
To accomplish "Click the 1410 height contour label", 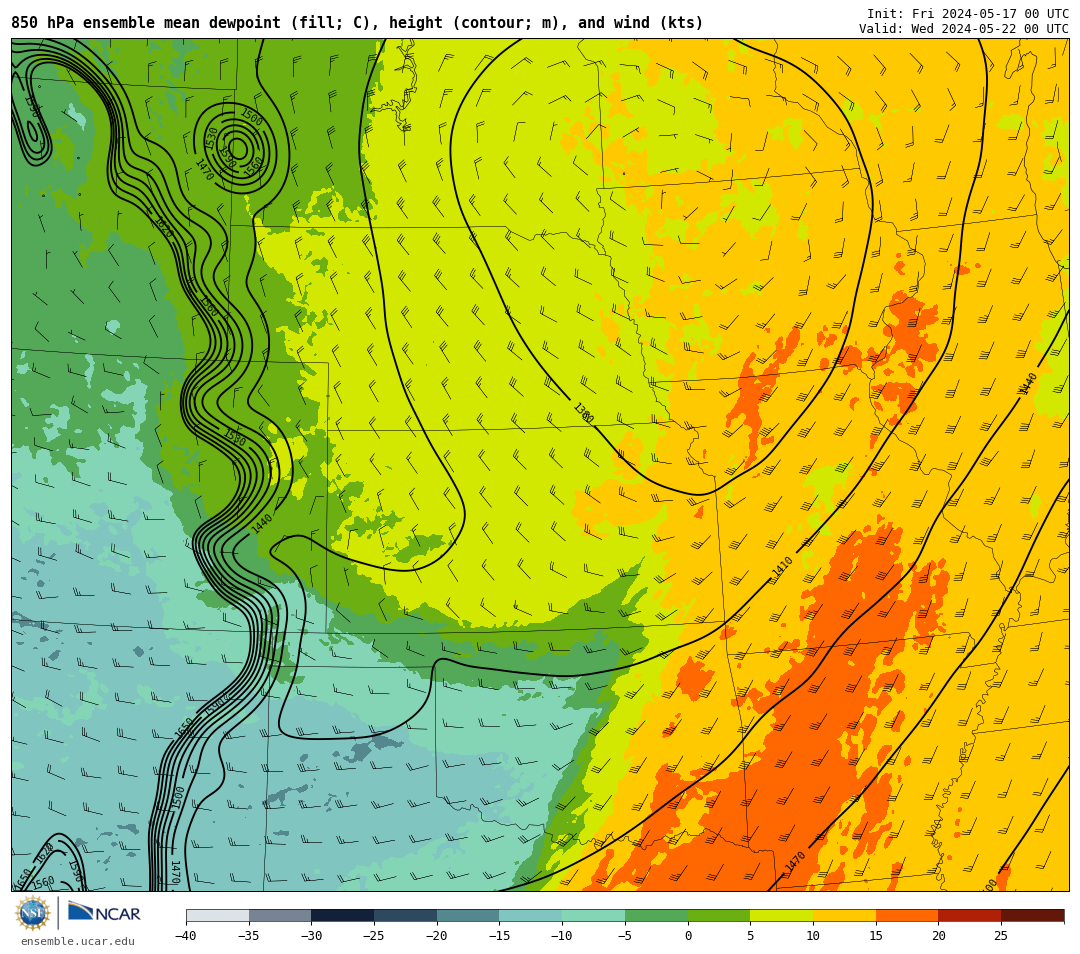I will coord(782,566).
